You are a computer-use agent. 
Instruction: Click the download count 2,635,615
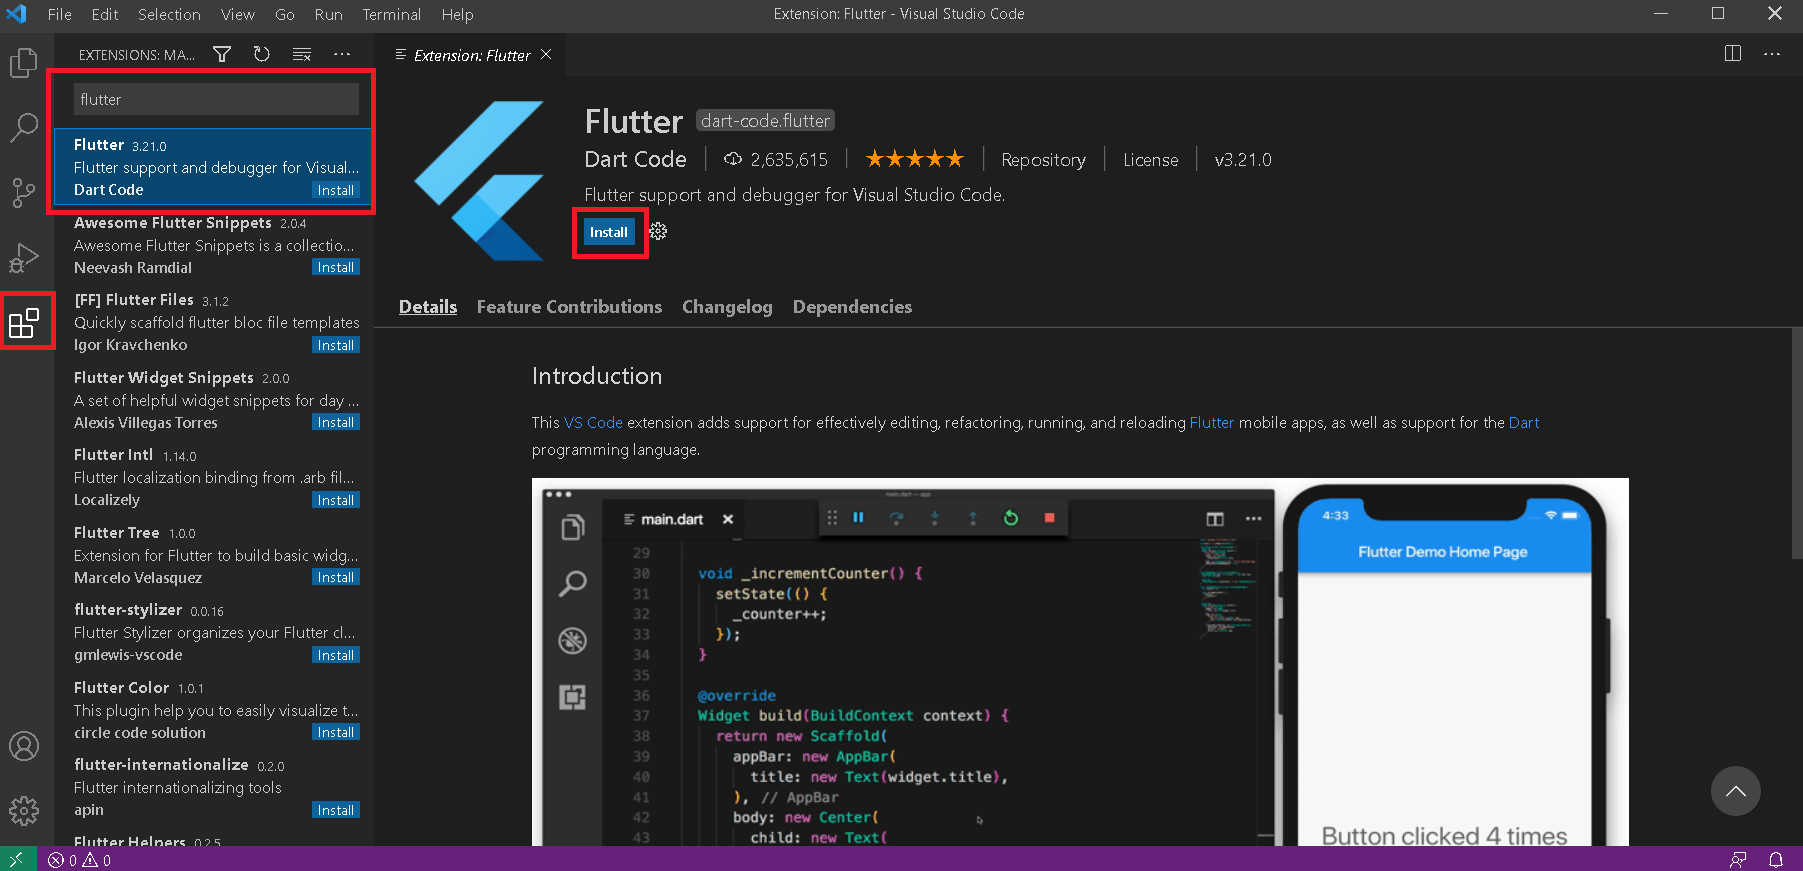(x=776, y=159)
